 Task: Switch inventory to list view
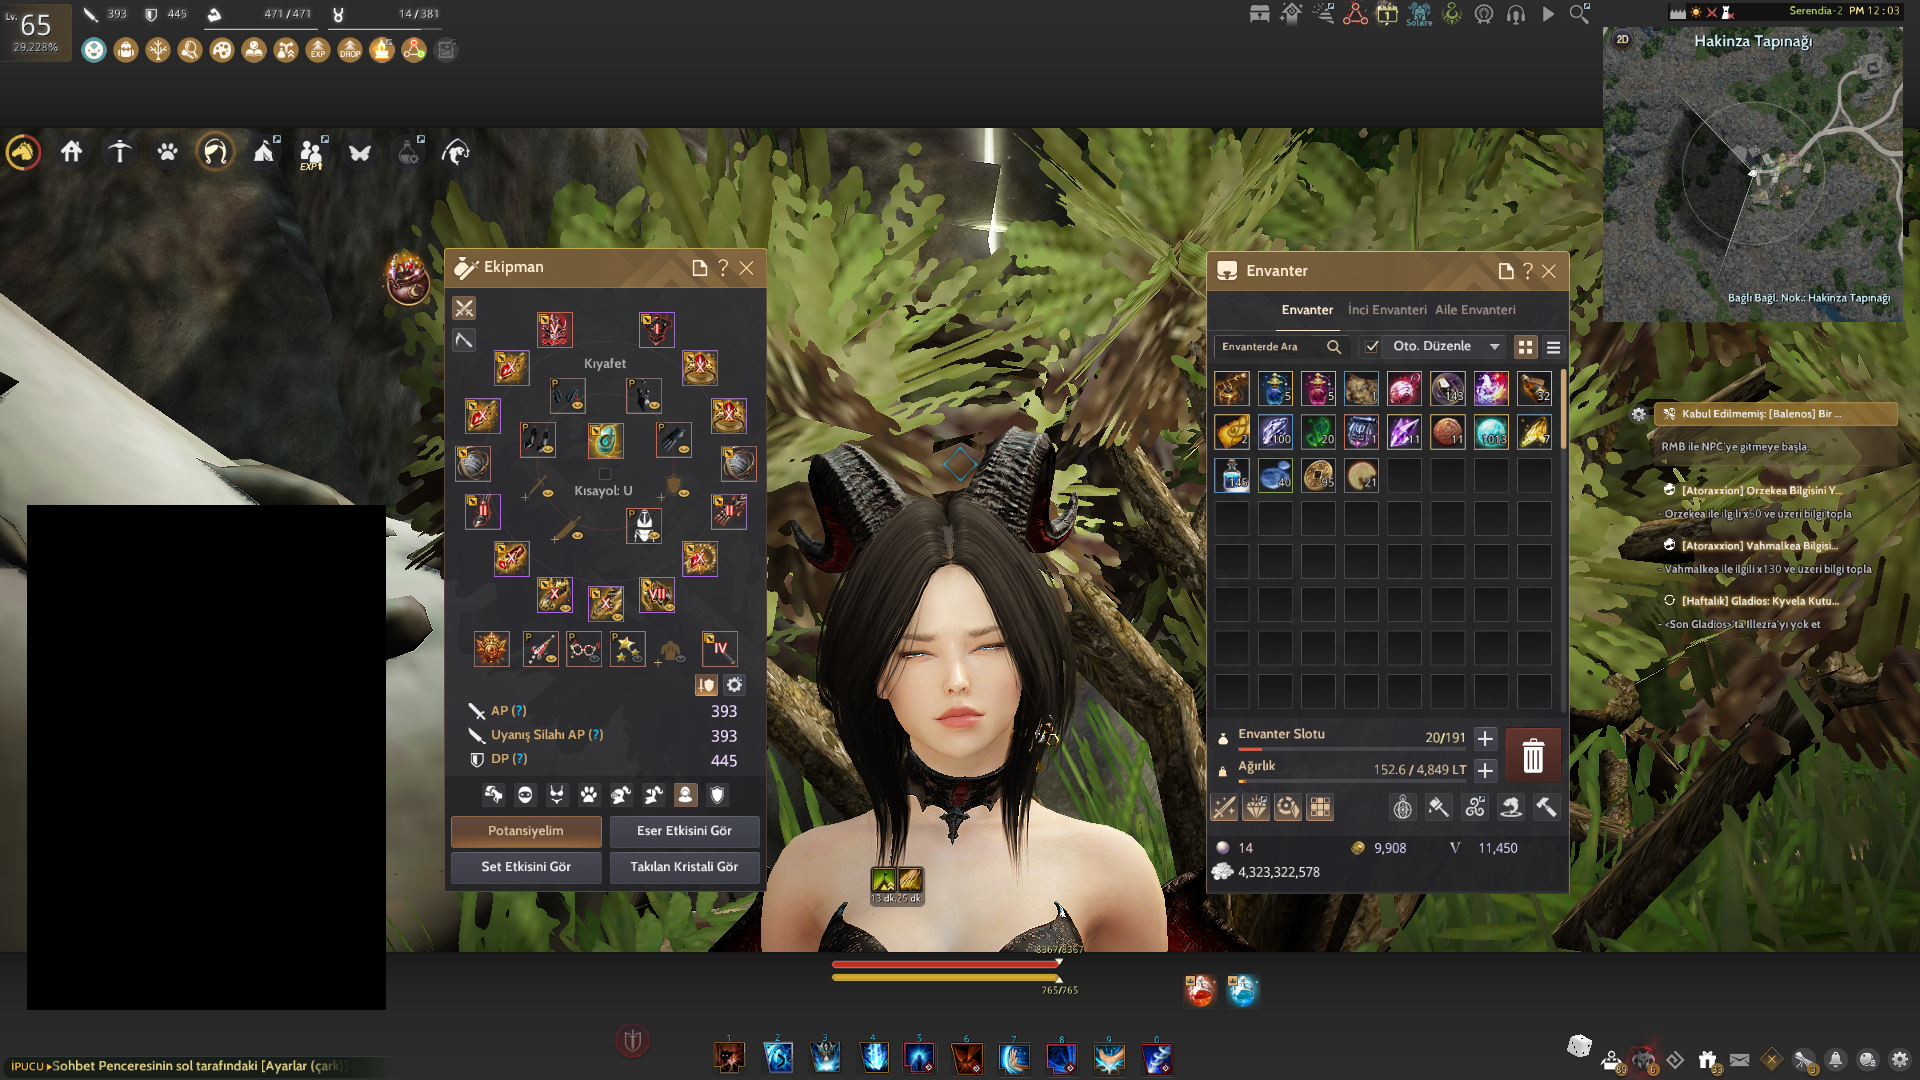point(1553,347)
